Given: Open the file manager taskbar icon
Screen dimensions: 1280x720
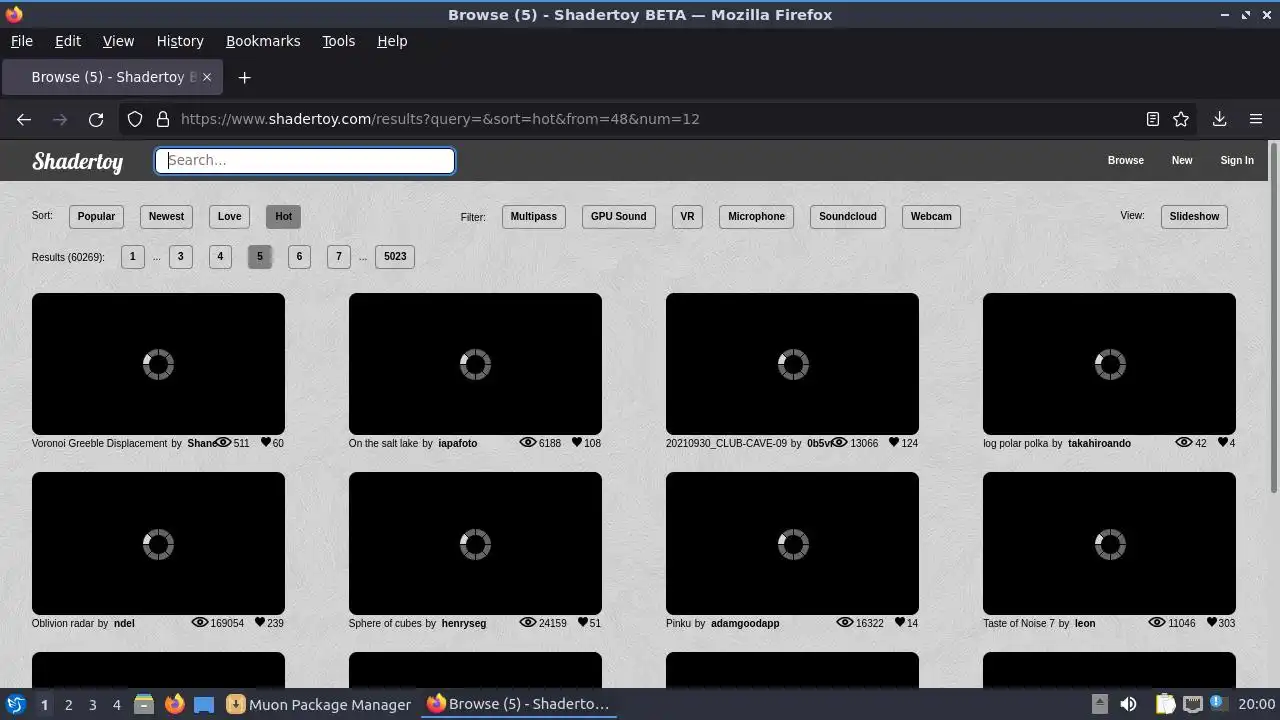Looking at the screenshot, I should point(144,704).
